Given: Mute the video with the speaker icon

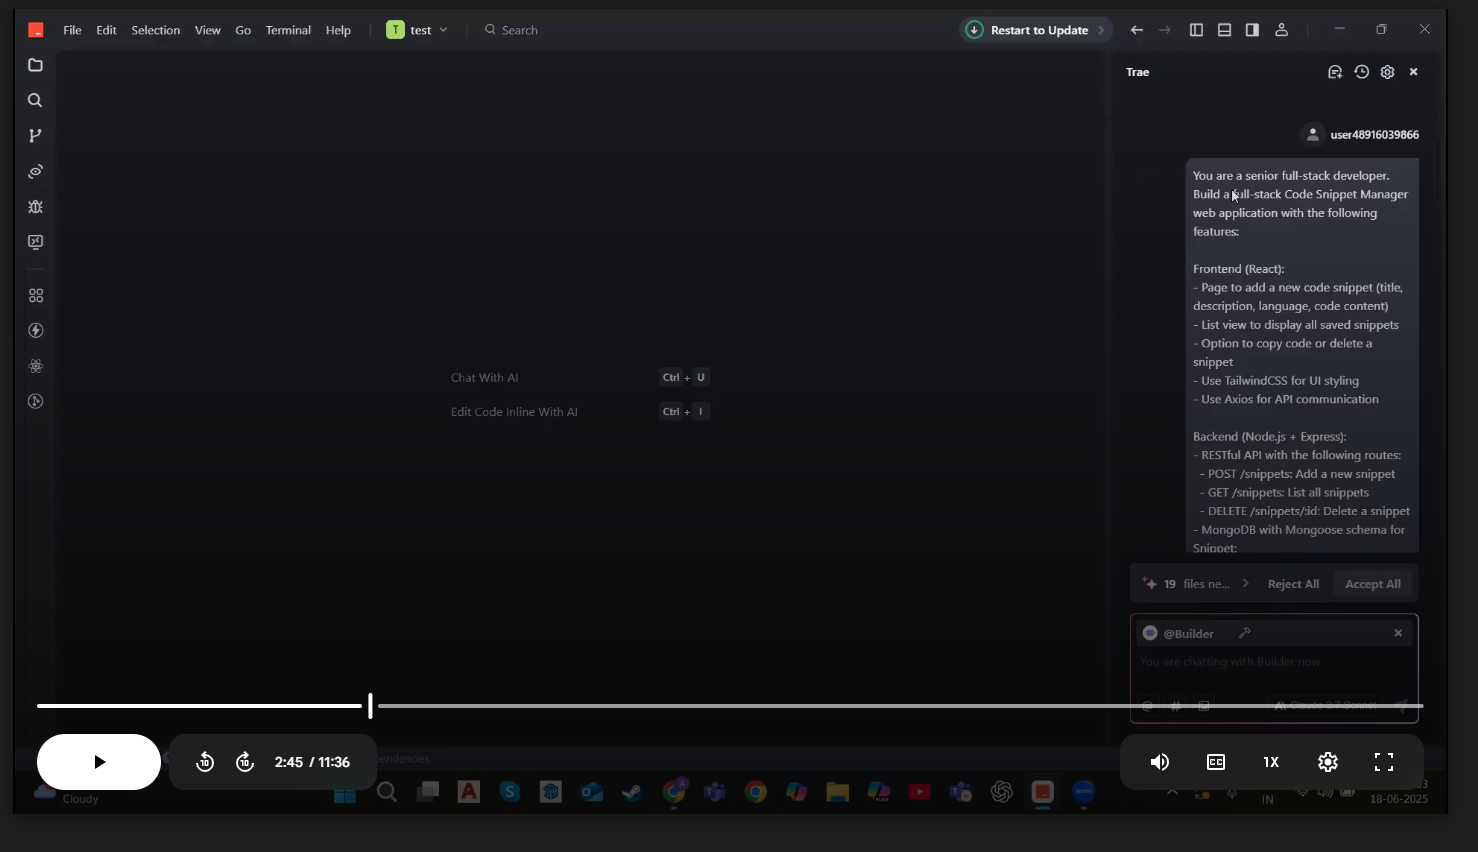Looking at the screenshot, I should [x=1160, y=762].
